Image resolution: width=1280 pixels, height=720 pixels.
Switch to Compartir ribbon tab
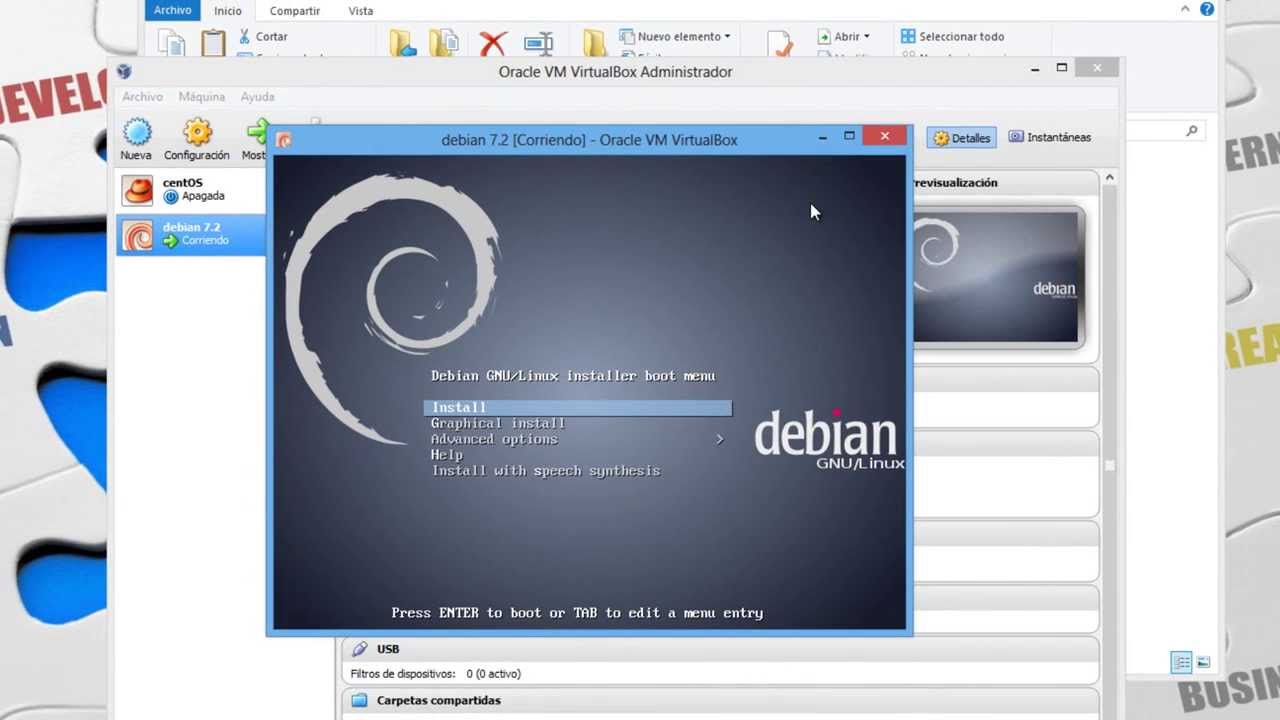(294, 11)
